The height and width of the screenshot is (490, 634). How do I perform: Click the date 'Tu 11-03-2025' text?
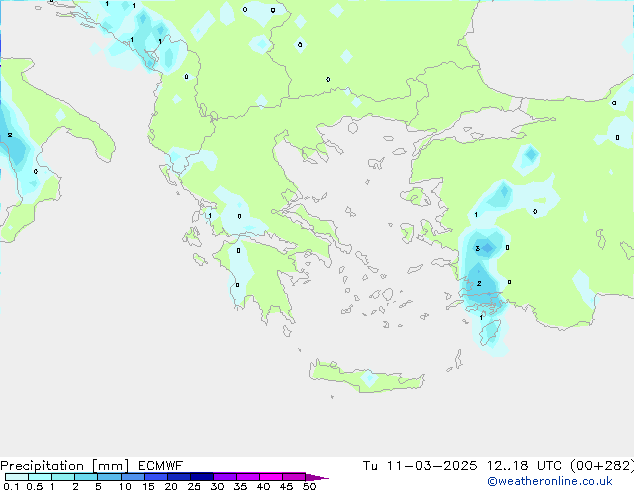pos(420,466)
